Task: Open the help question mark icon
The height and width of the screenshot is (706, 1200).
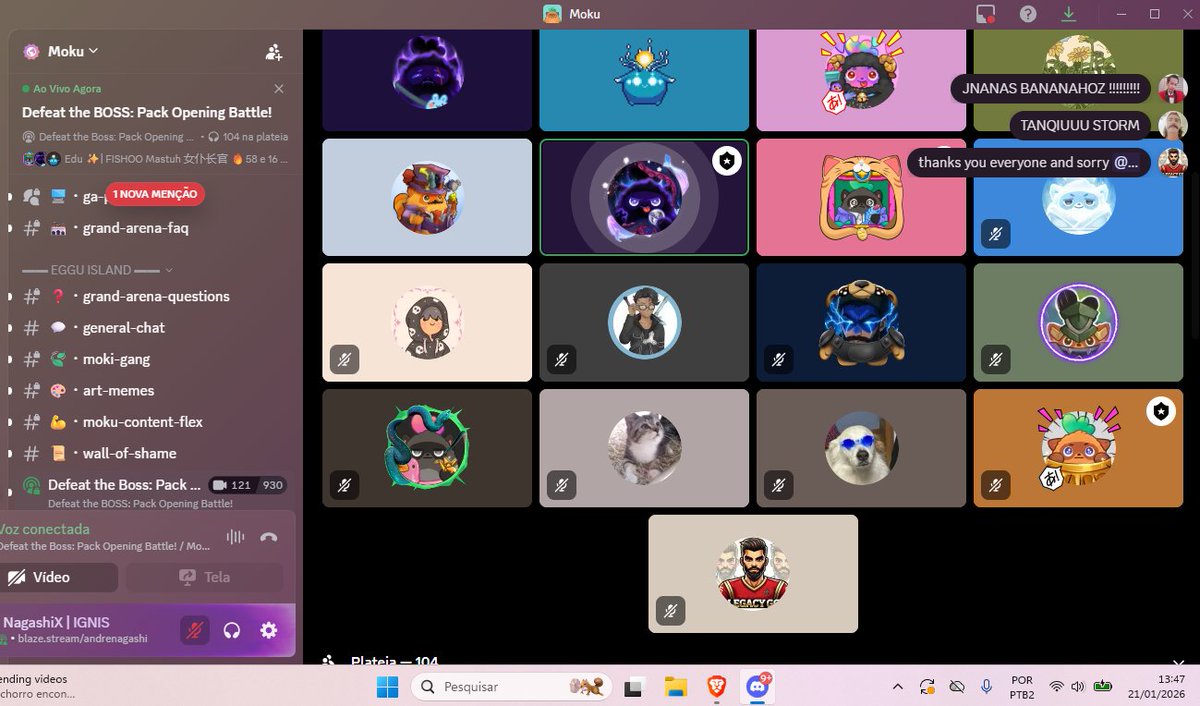Action: tap(1028, 14)
